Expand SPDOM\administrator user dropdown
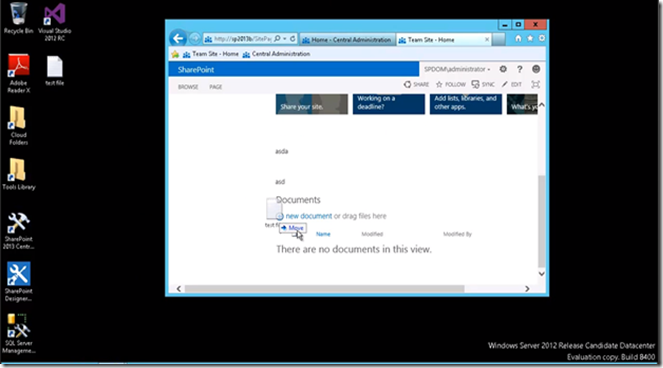The image size is (663, 368). (457, 69)
